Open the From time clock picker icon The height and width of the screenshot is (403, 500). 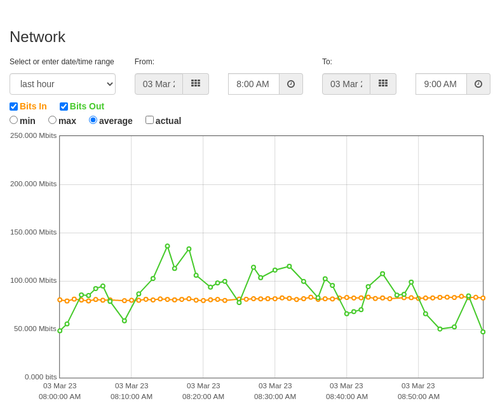(x=291, y=84)
